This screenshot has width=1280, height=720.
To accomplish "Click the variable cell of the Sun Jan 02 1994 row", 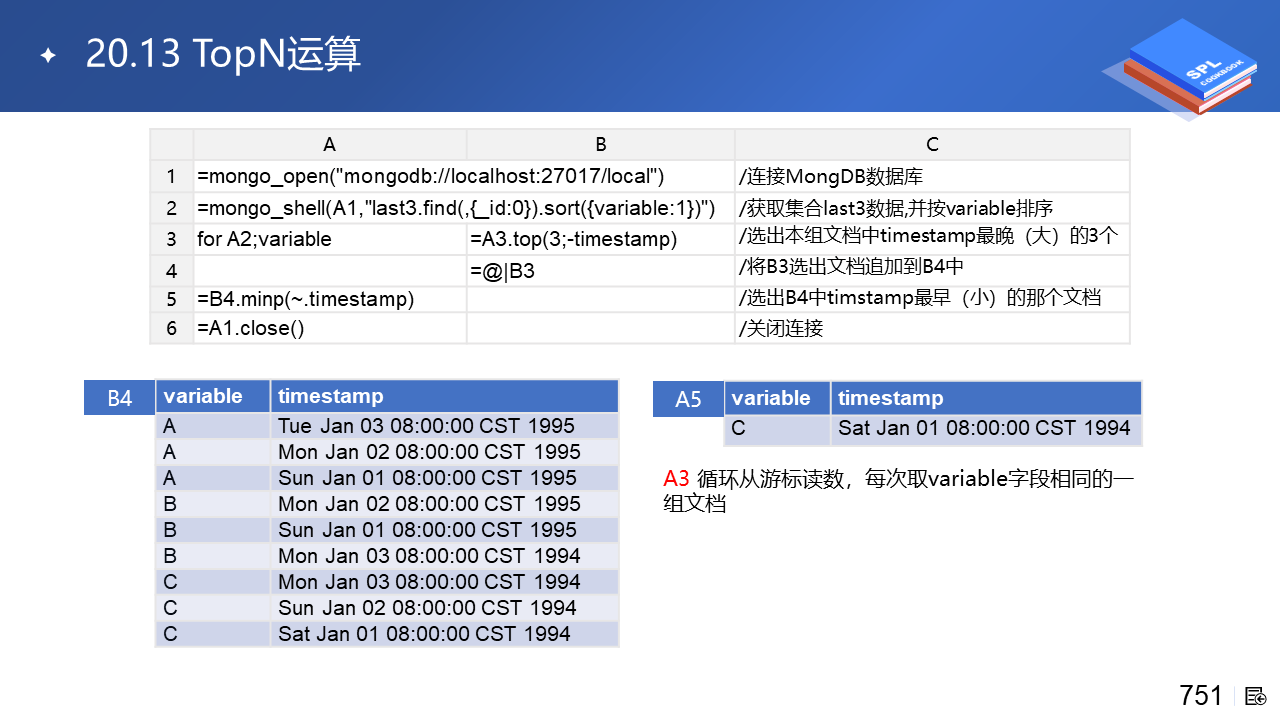I will pyautogui.click(x=213, y=607).
